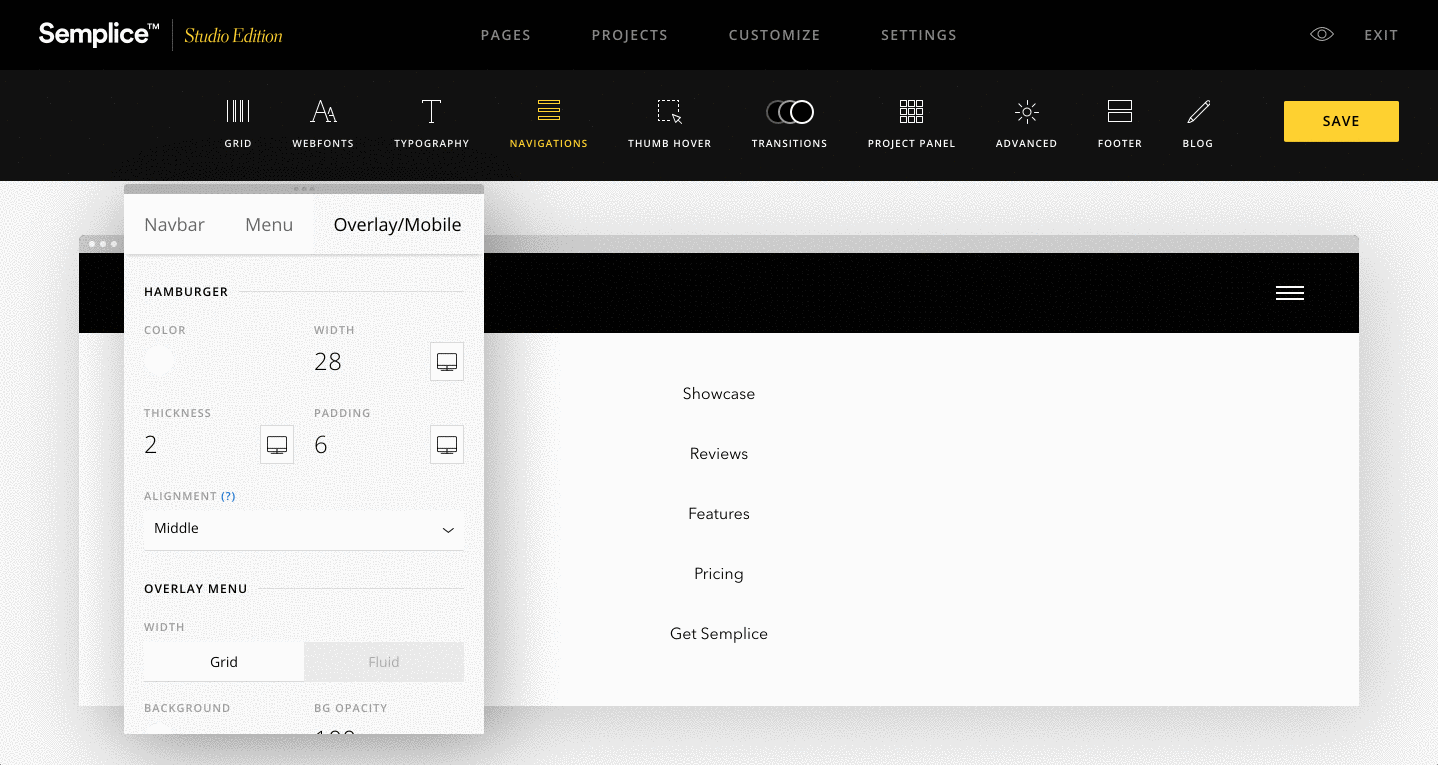Expand the Middle alignment selector
Screen dimensions: 1438x765
point(303,528)
